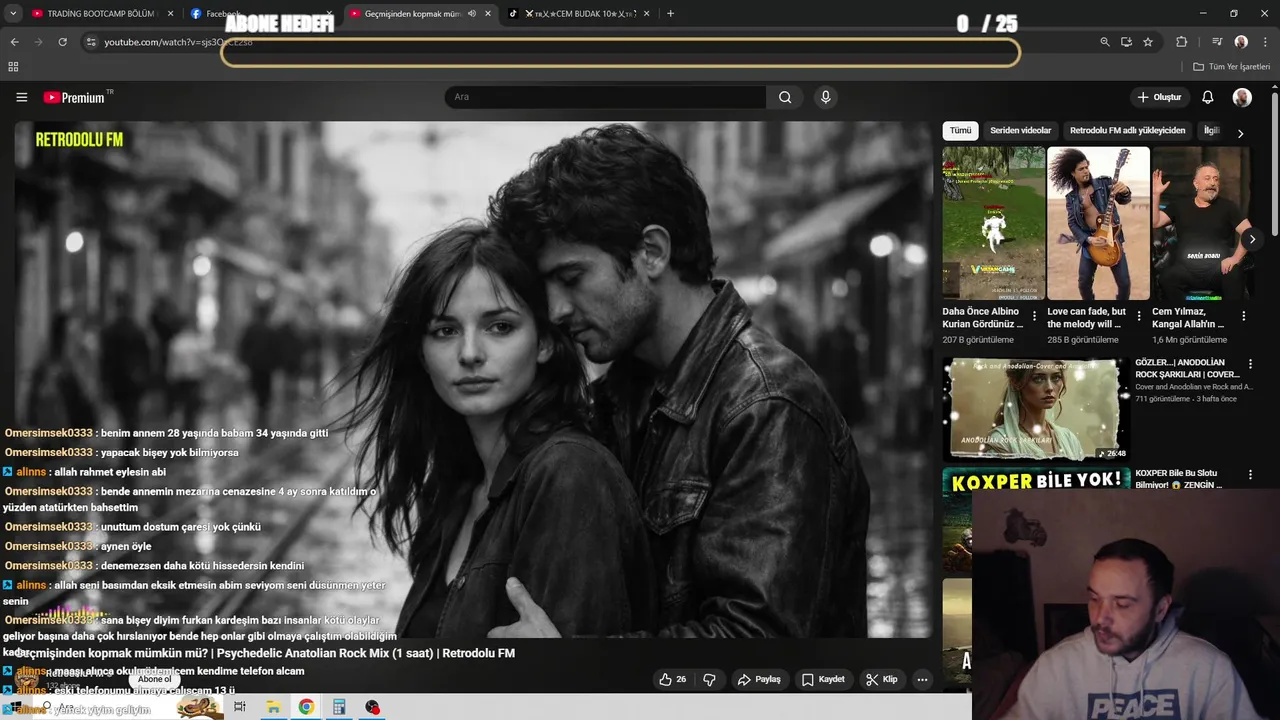Screen dimensions: 1280x720
Task: Open new browser tab with plus
Action: tap(670, 13)
